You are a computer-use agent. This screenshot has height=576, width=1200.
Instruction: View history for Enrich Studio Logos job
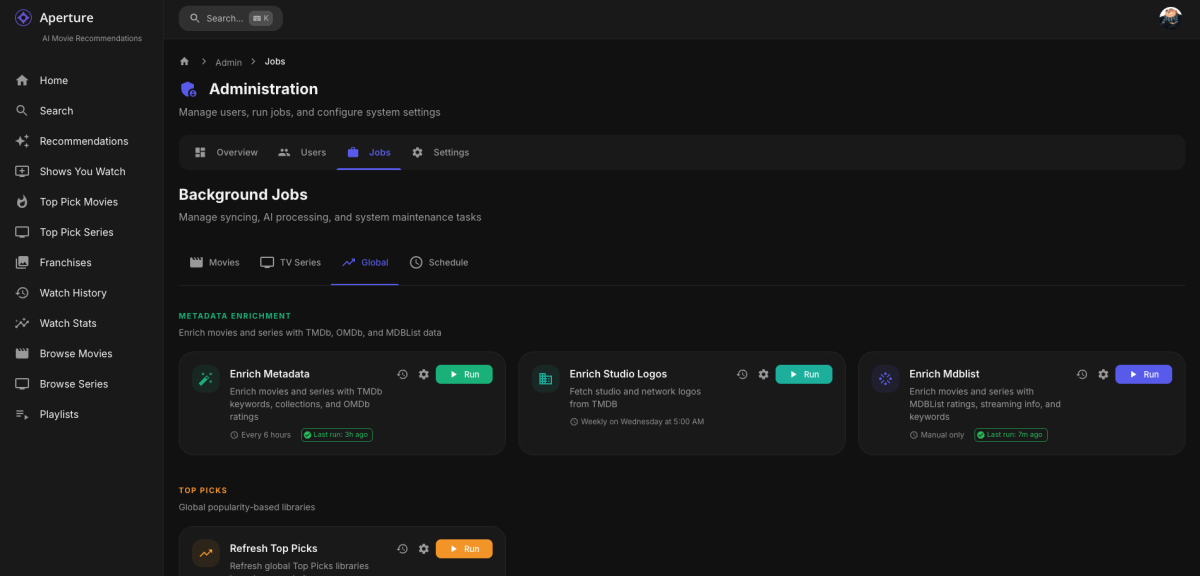pos(742,374)
